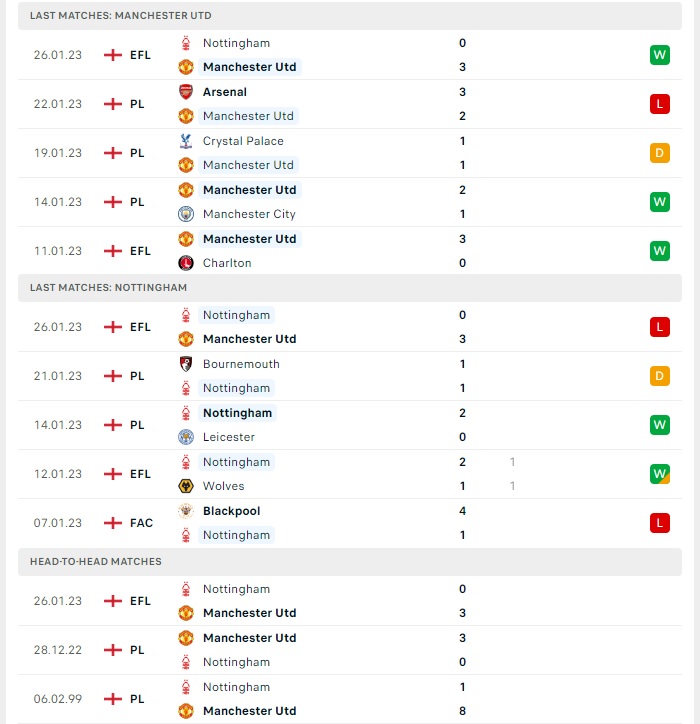700x724 pixels.
Task: Click the red L badge for Arsenal match
Action: 659,104
